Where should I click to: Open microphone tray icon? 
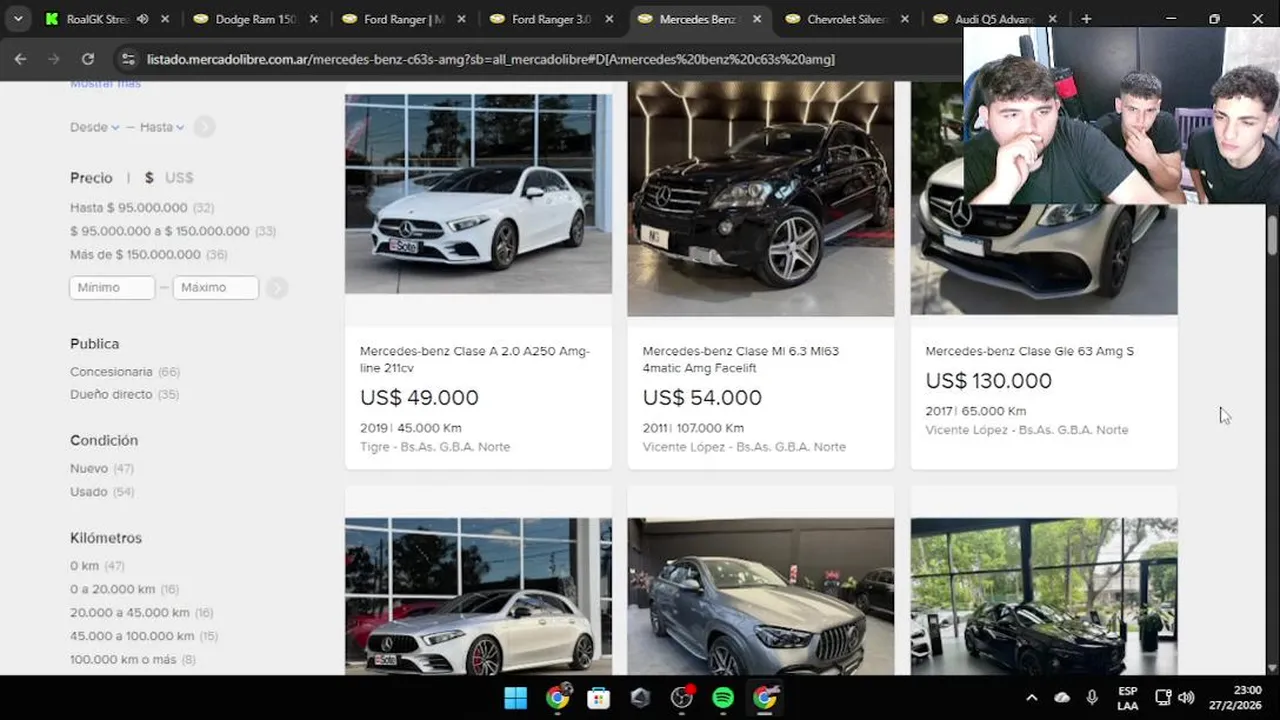(x=1092, y=698)
